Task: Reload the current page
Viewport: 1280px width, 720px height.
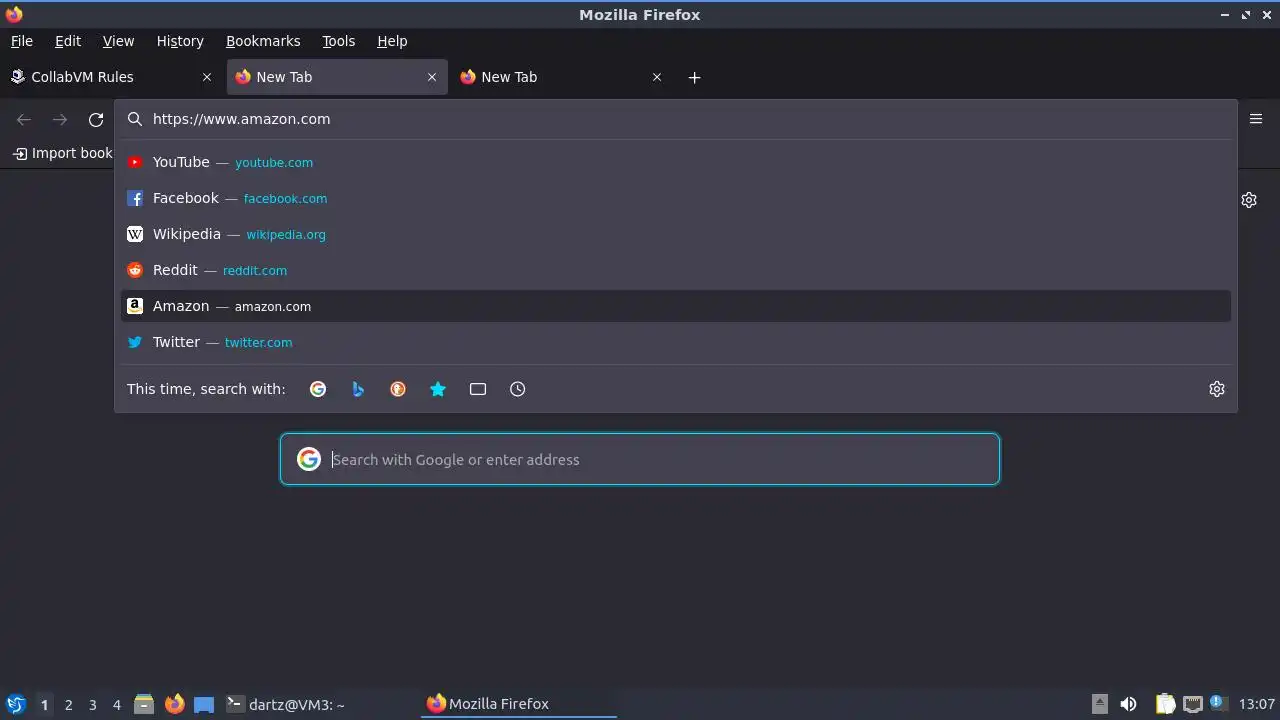Action: tap(96, 120)
